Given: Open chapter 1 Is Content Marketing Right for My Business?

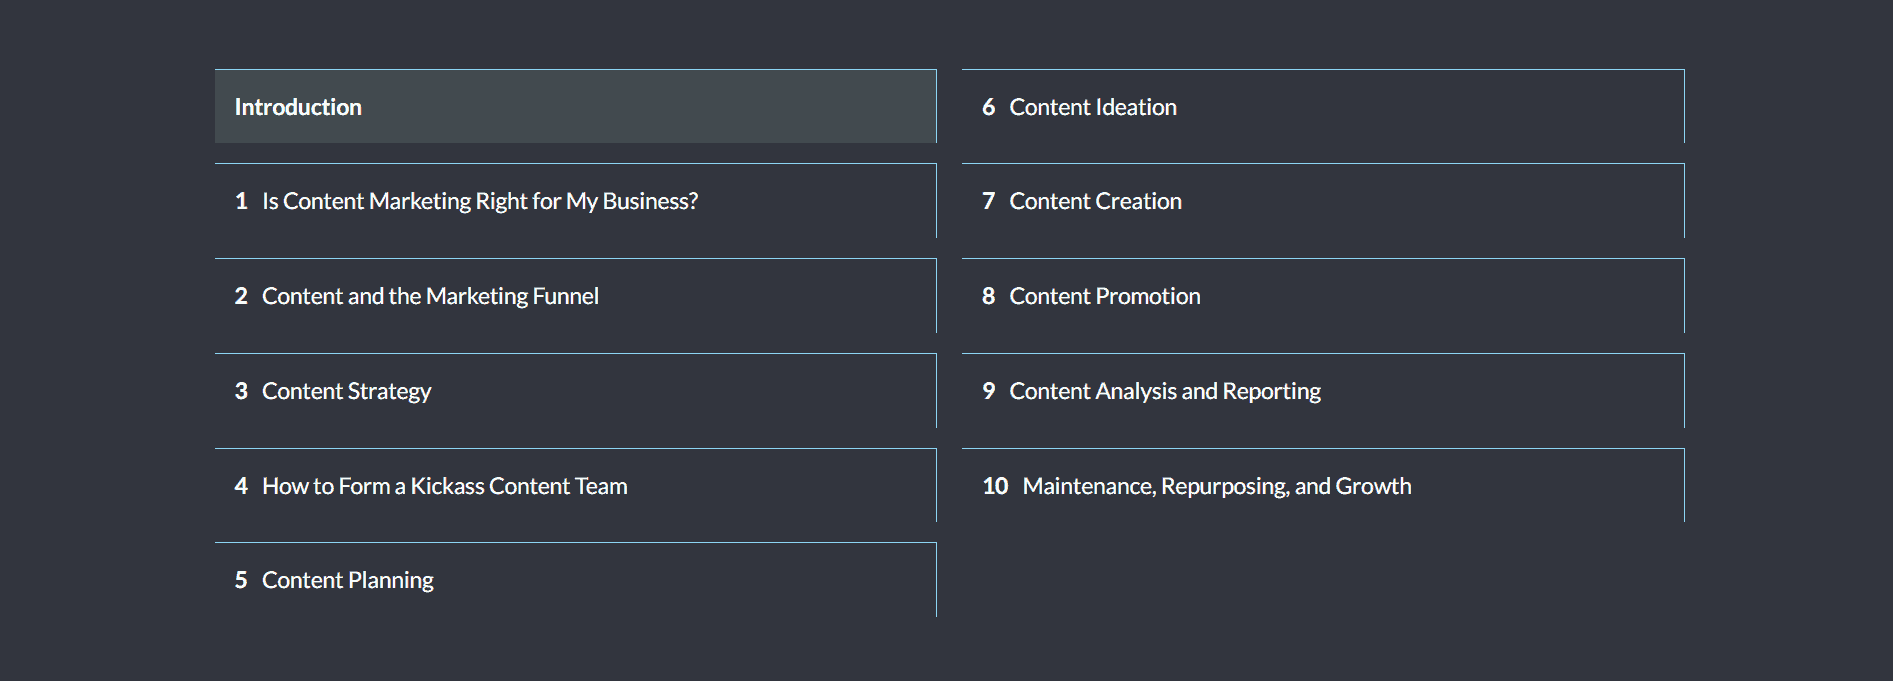Looking at the screenshot, I should [575, 201].
